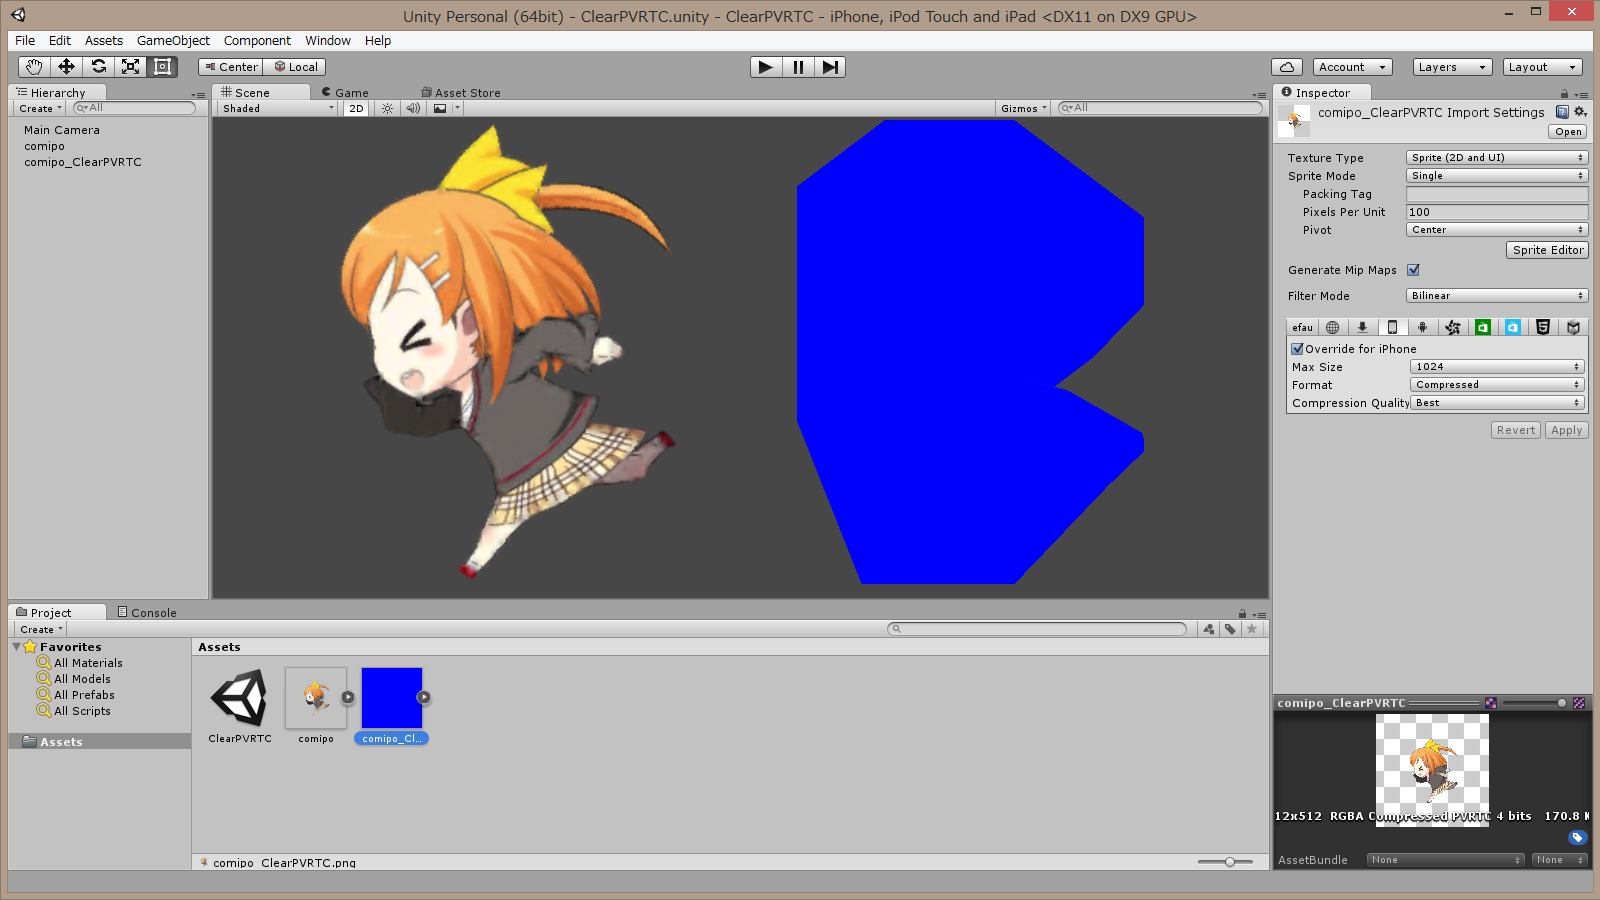This screenshot has height=900, width=1600.
Task: Select the Android platform tab icon
Action: click(x=1422, y=327)
